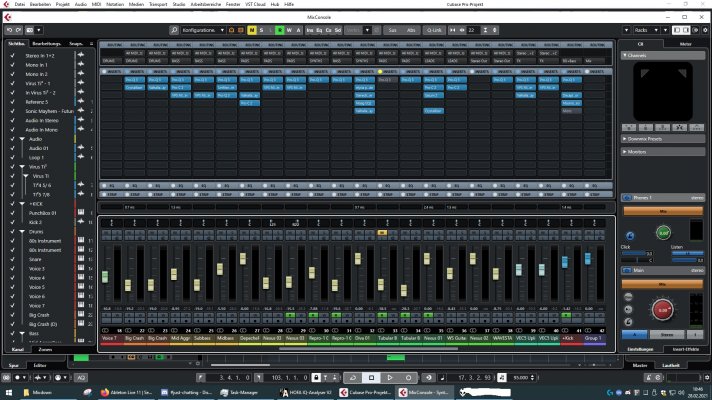Viewport: 712px width, 400px height.
Task: Open Task-Manager from the taskbar
Action: (x=239, y=392)
